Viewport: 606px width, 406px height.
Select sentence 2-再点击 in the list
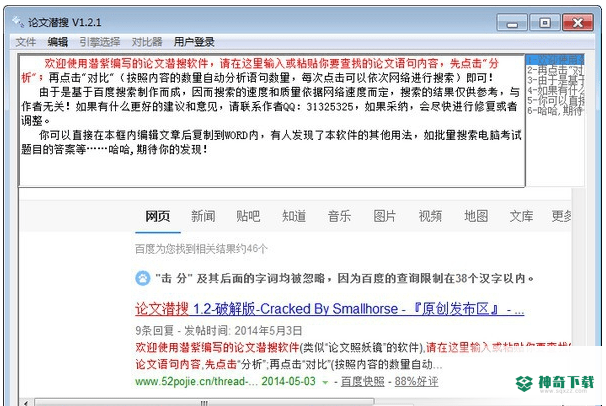point(555,70)
